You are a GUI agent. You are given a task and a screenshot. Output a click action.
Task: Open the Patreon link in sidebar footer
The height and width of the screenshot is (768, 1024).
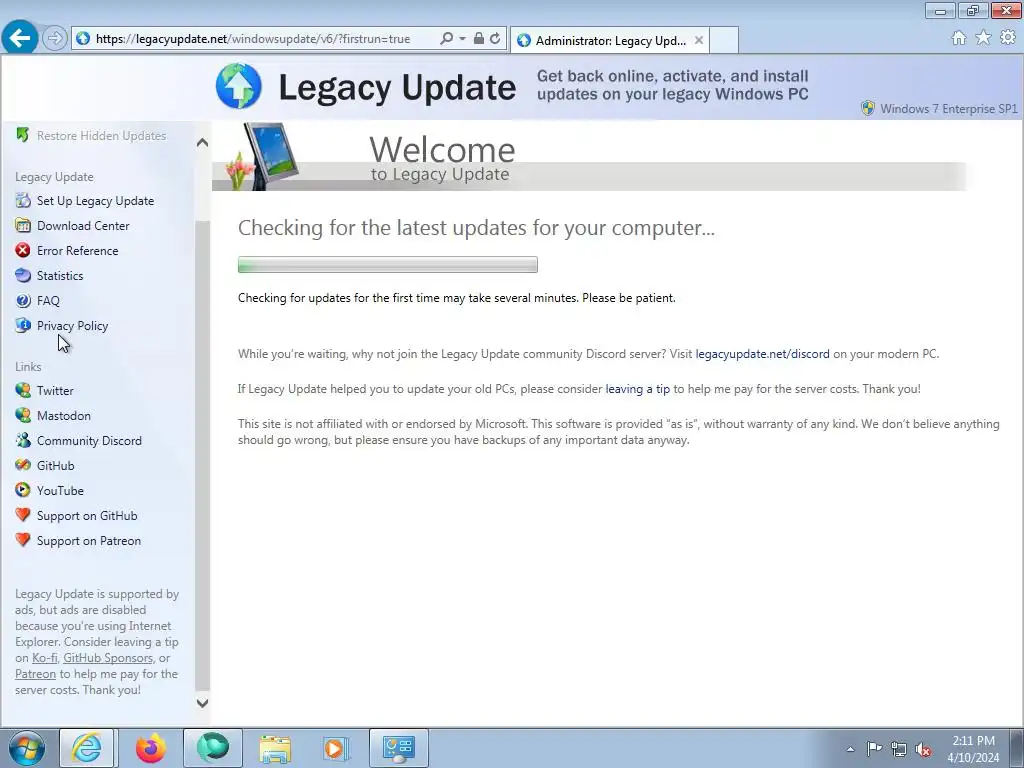pyautogui.click(x=35, y=674)
